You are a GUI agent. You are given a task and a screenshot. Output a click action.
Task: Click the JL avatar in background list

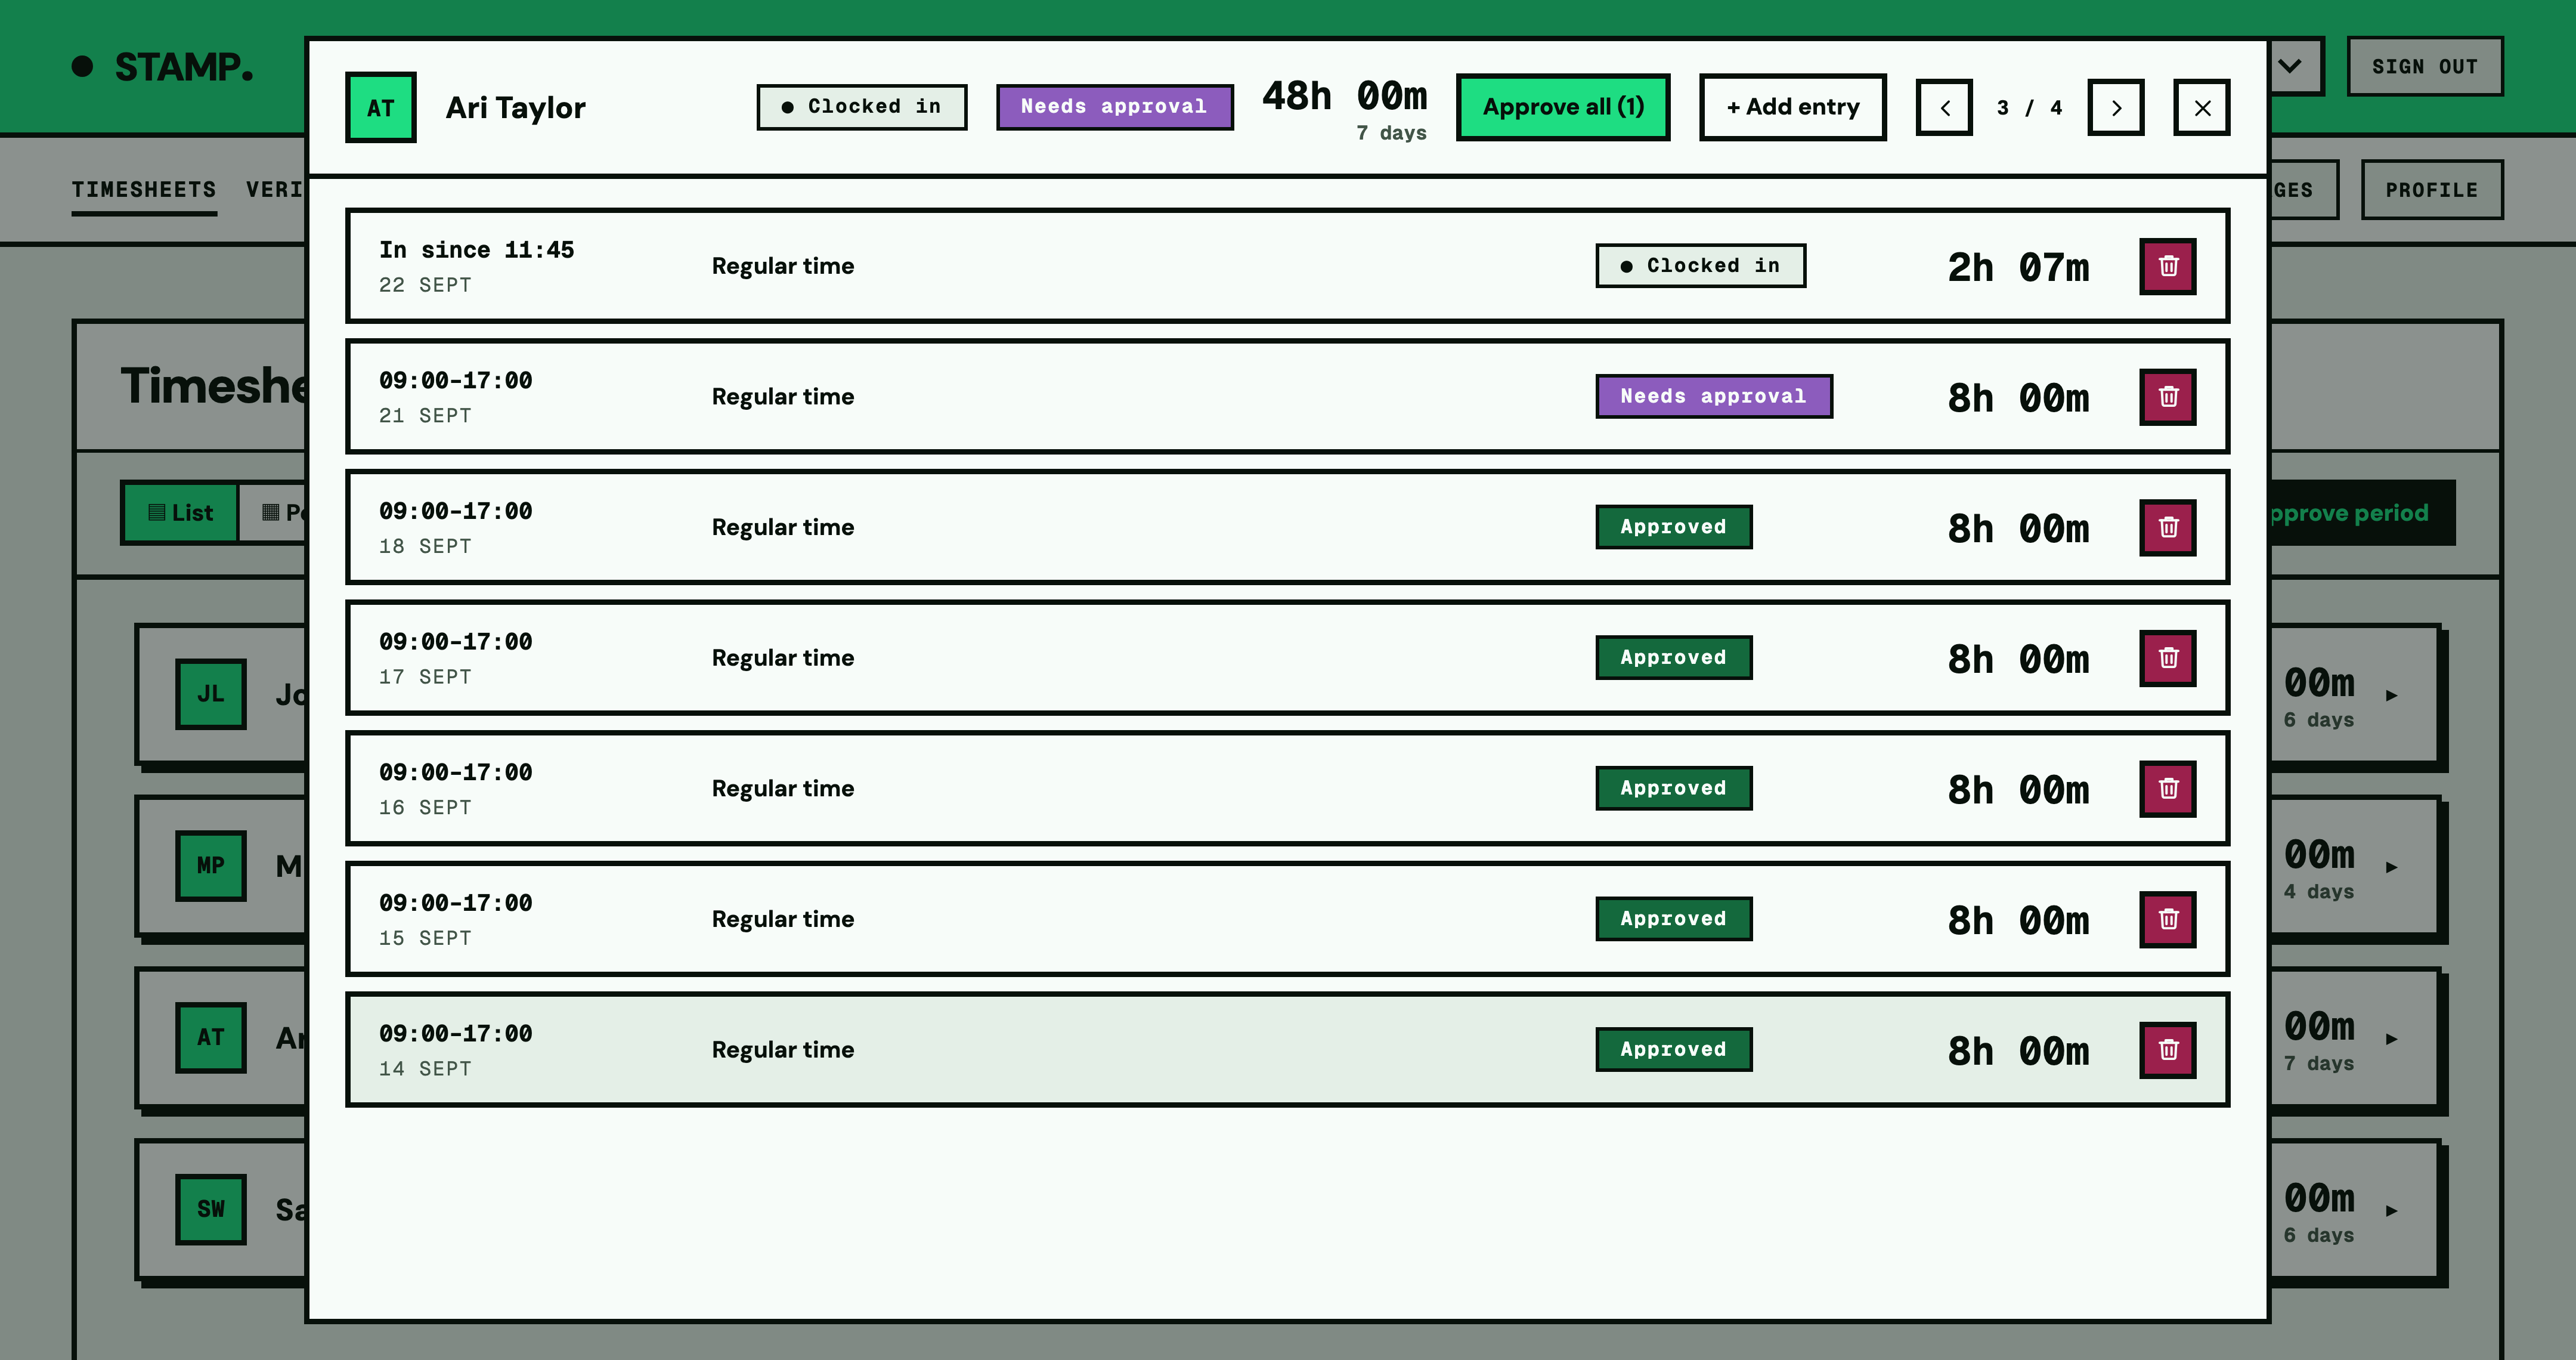(211, 694)
